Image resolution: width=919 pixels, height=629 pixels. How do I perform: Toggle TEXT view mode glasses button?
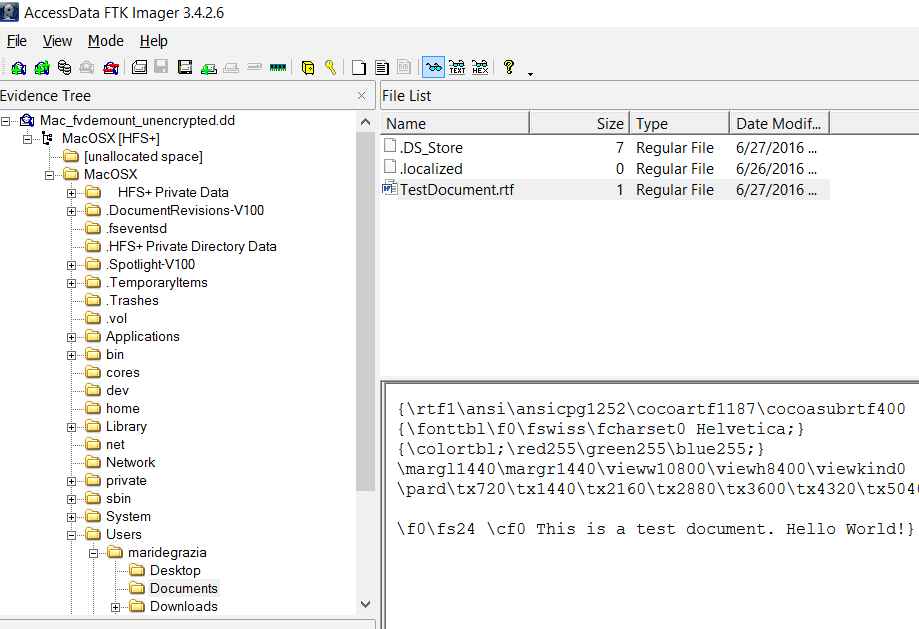coord(457,67)
